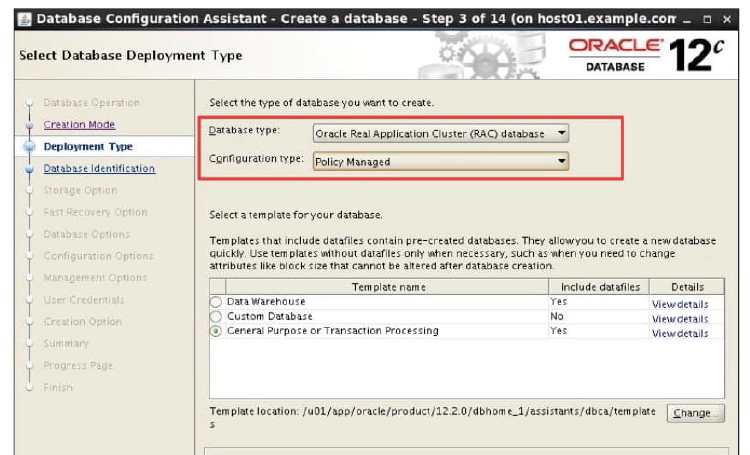Click the 'Database type:' label

tap(244, 130)
